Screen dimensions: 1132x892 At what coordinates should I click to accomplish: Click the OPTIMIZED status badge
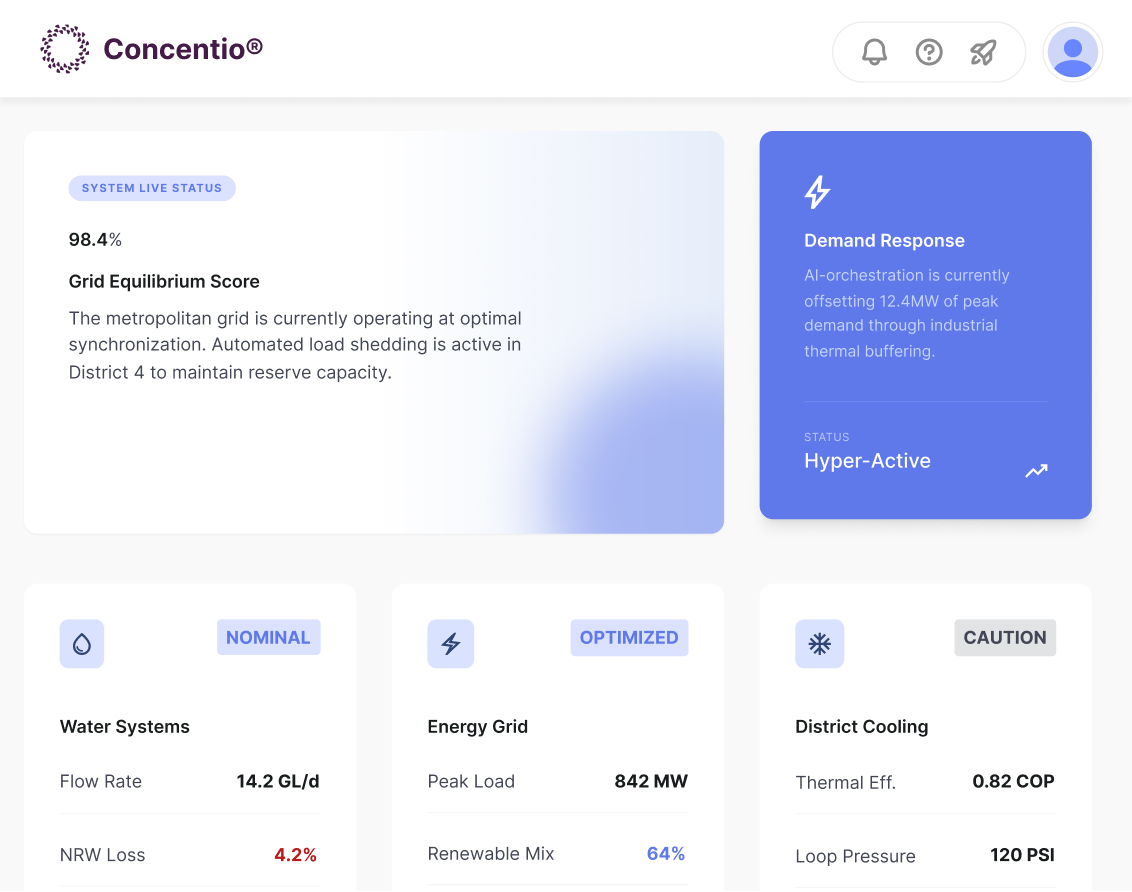point(629,637)
